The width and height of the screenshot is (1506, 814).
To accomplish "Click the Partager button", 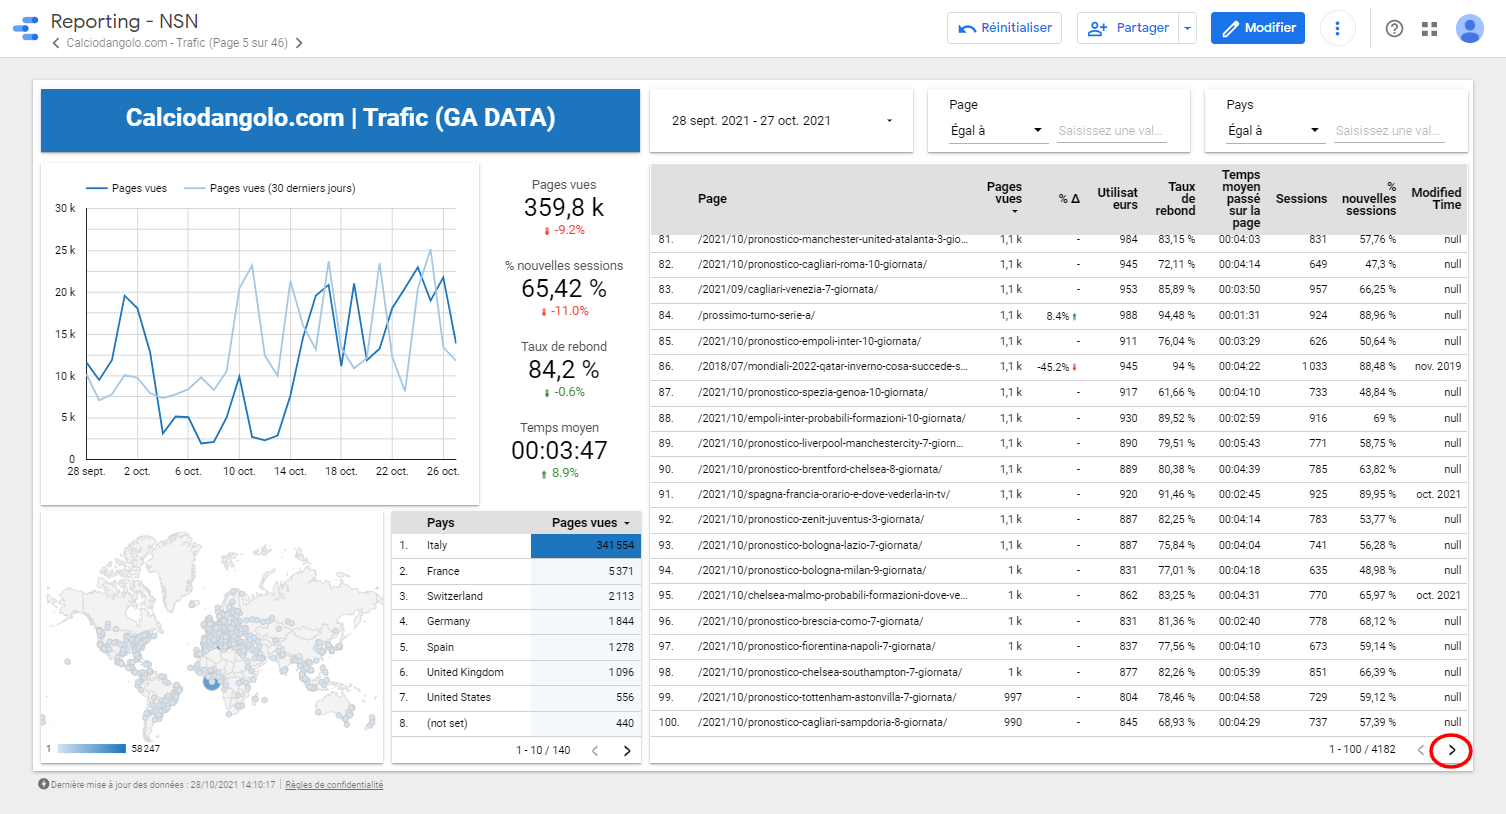I will 1128,28.
